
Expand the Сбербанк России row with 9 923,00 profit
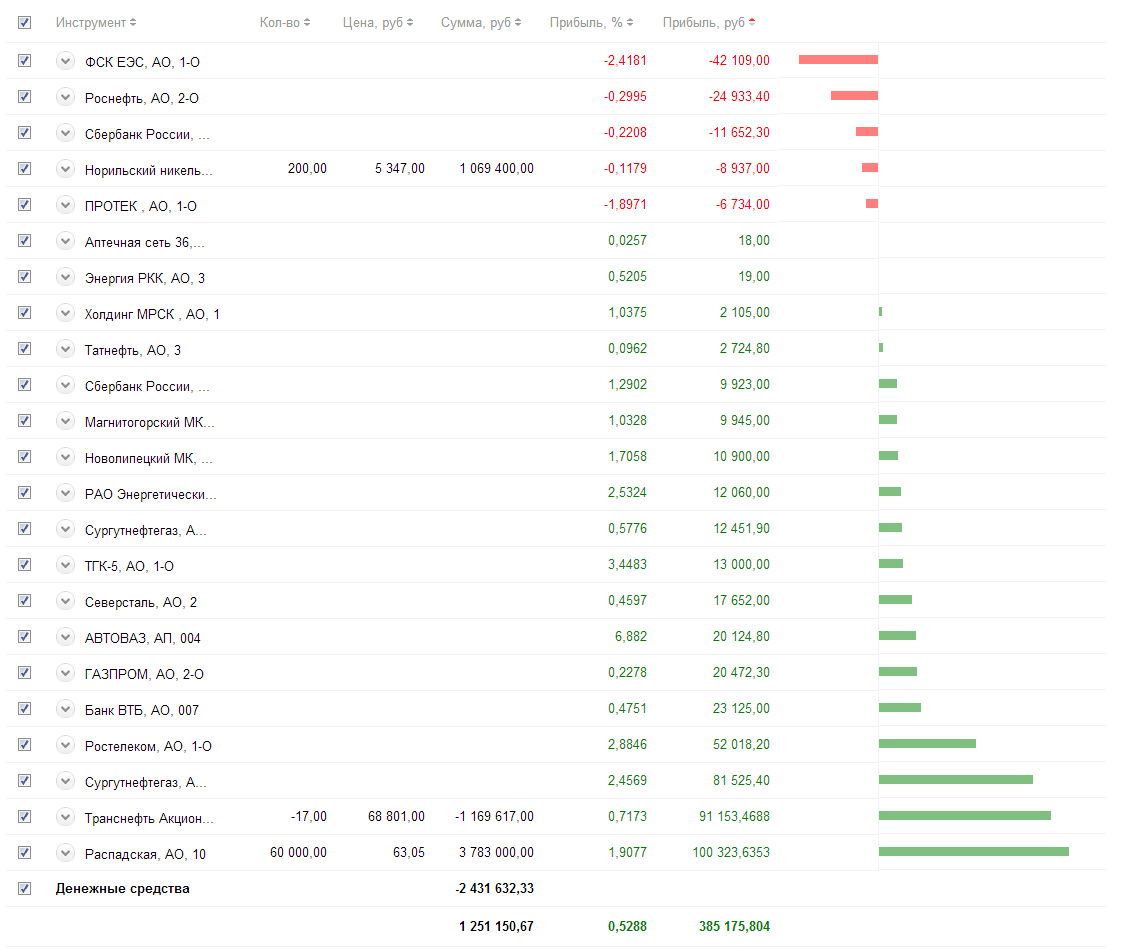point(66,385)
